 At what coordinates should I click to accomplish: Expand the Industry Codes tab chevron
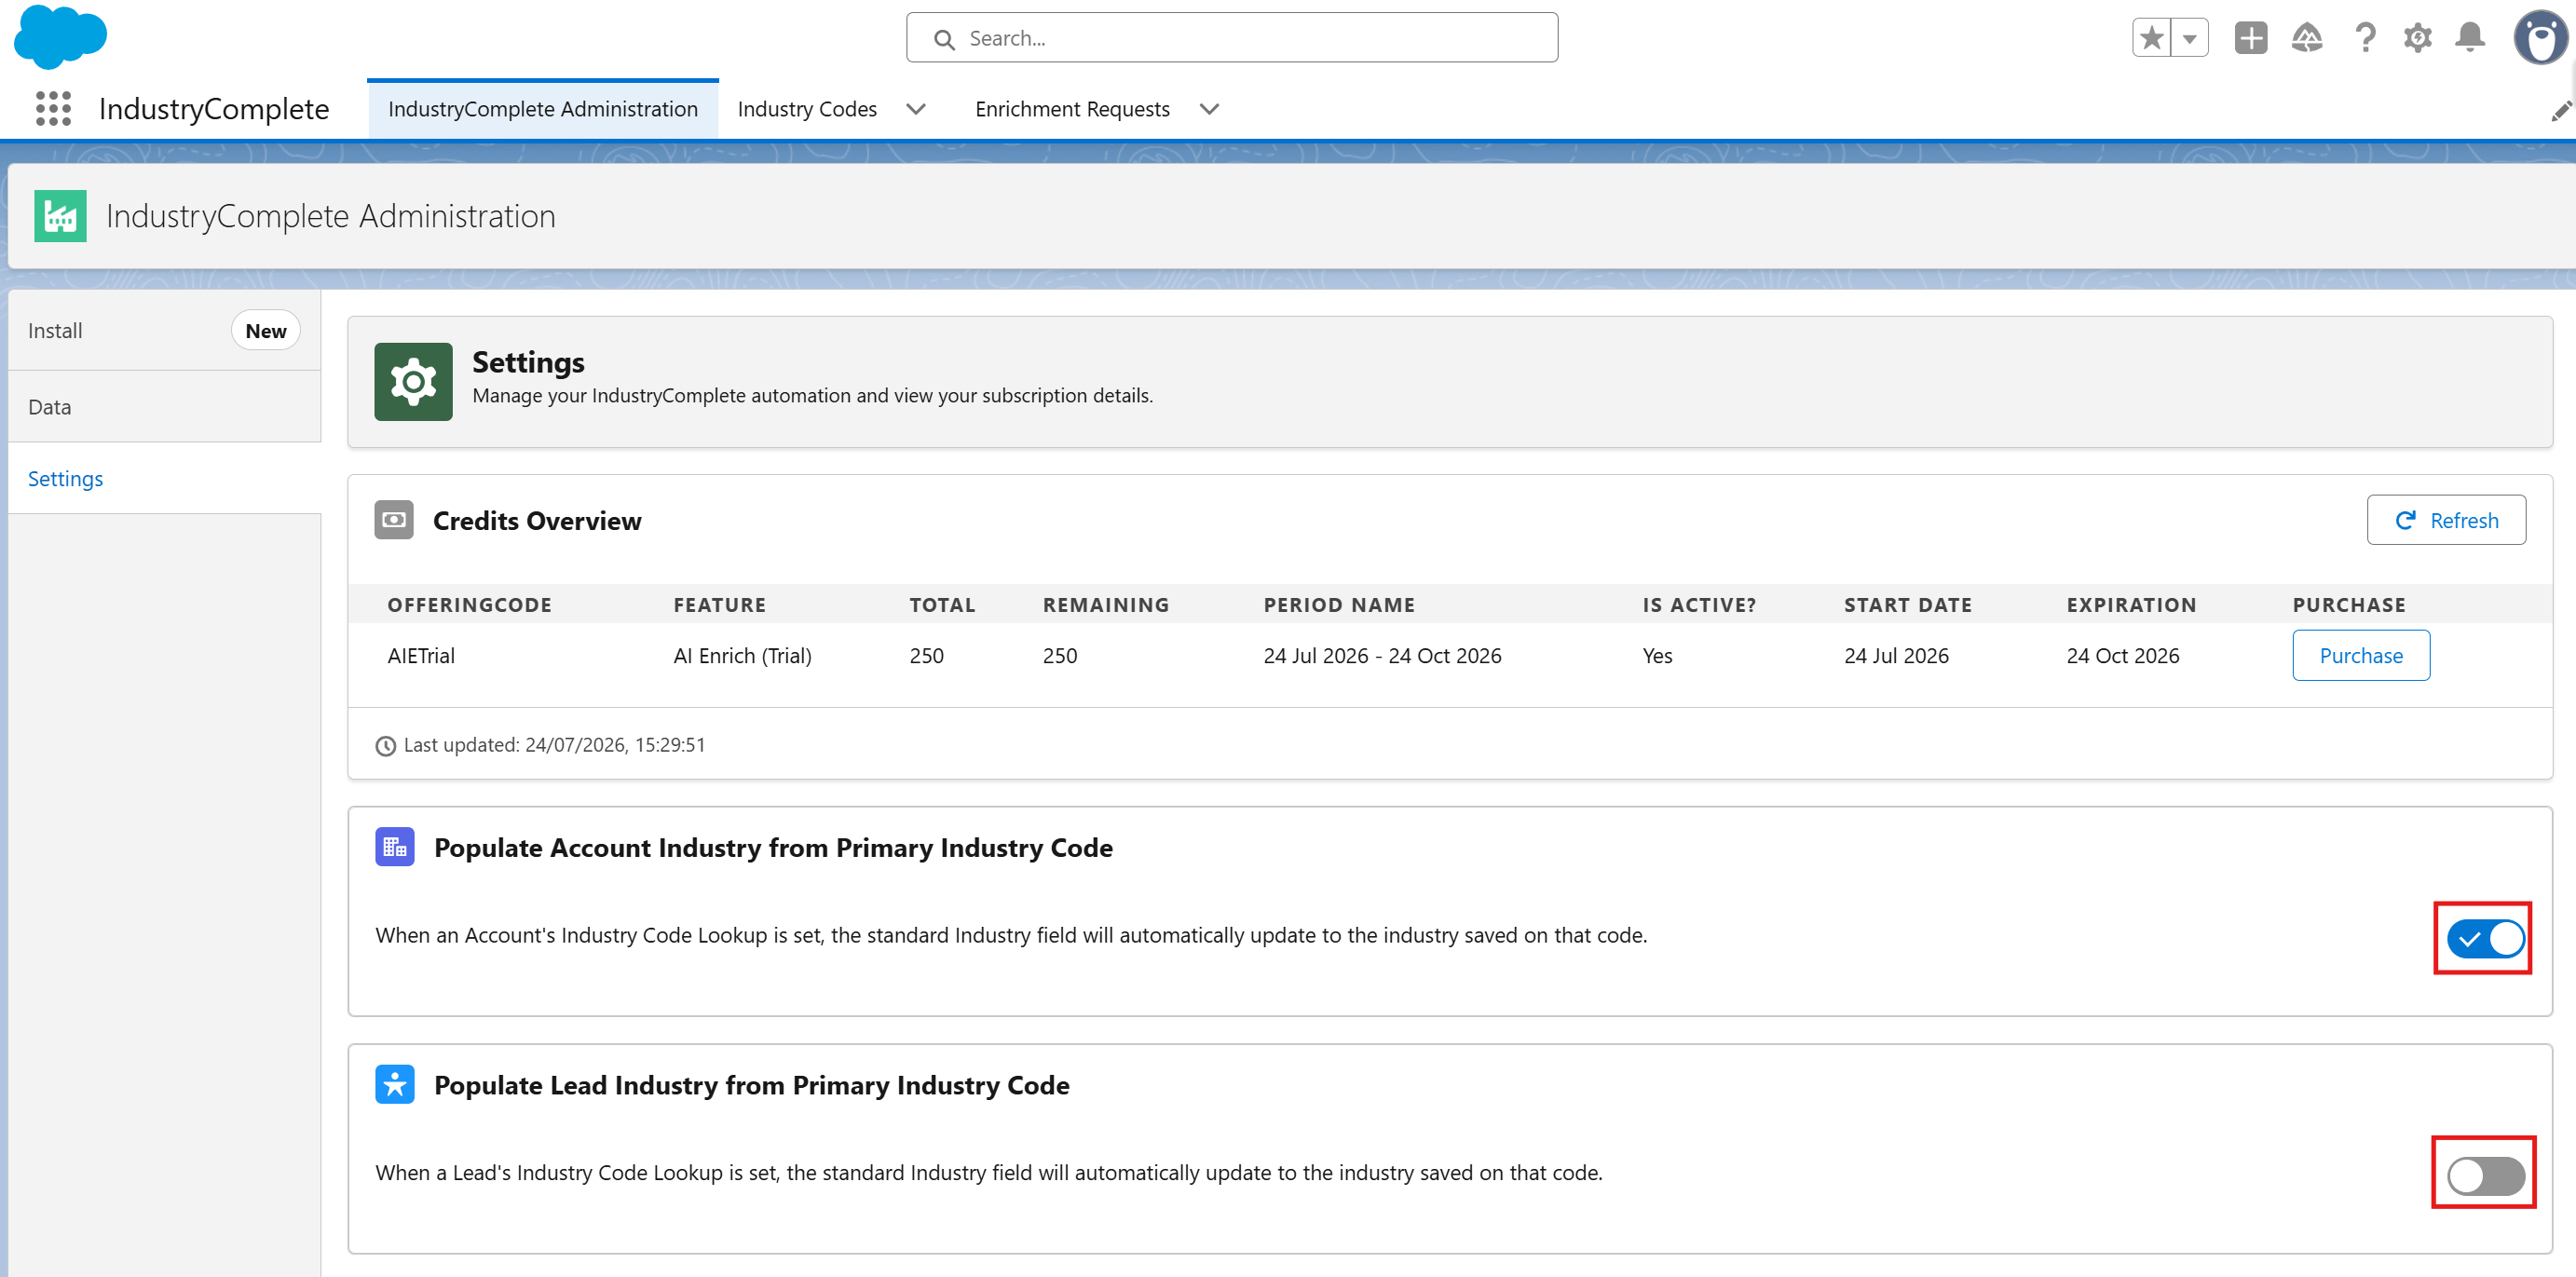tap(915, 109)
